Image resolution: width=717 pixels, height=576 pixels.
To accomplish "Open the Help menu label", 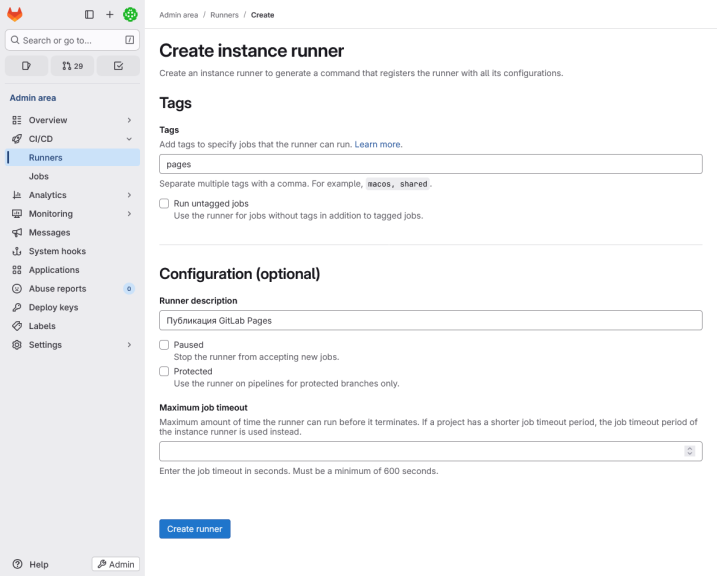I will click(x=39, y=565).
